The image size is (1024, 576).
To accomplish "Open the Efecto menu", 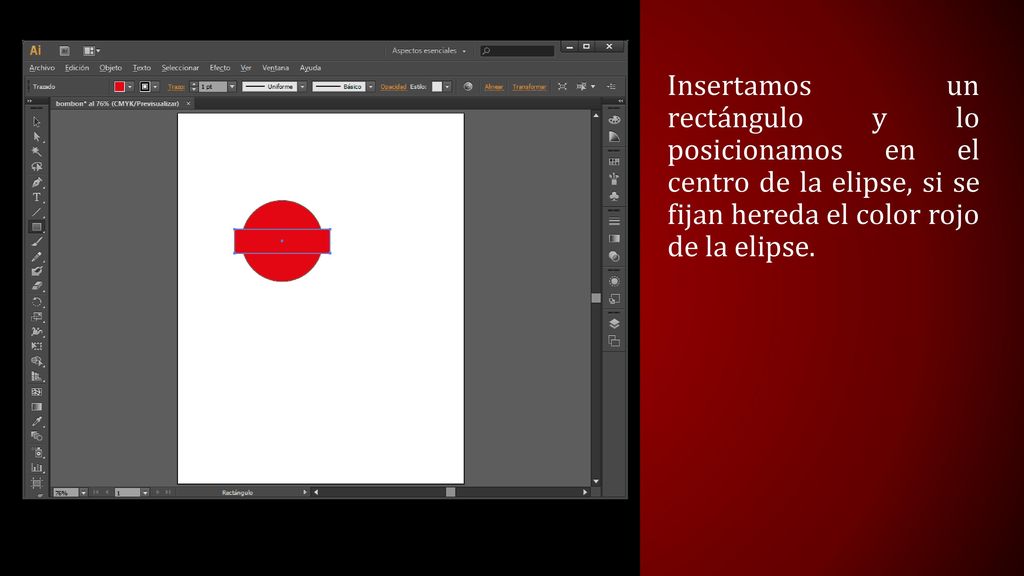I will tap(219, 68).
